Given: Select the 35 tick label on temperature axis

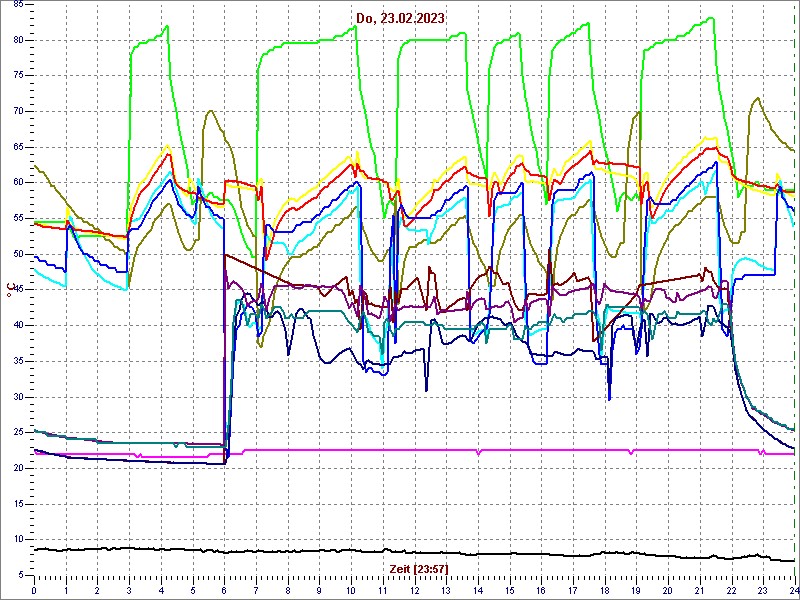Looking at the screenshot, I should coord(18,361).
